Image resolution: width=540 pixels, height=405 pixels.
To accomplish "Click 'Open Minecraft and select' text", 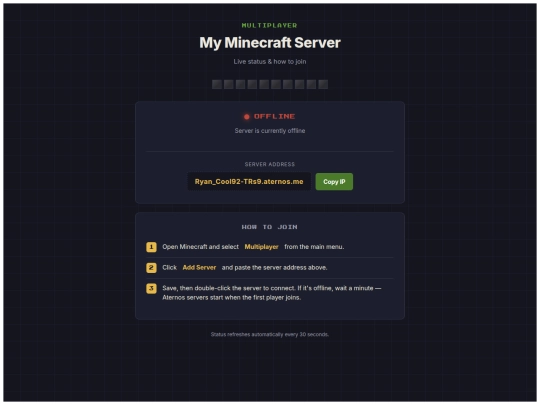I will pyautogui.click(x=200, y=247).
